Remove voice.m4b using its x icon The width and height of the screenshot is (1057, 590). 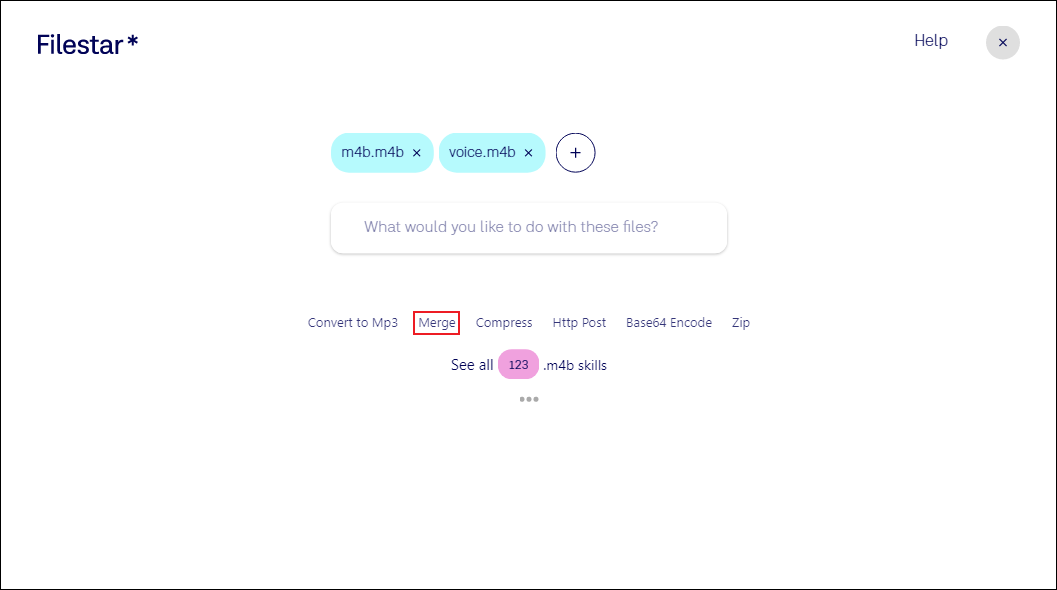528,152
